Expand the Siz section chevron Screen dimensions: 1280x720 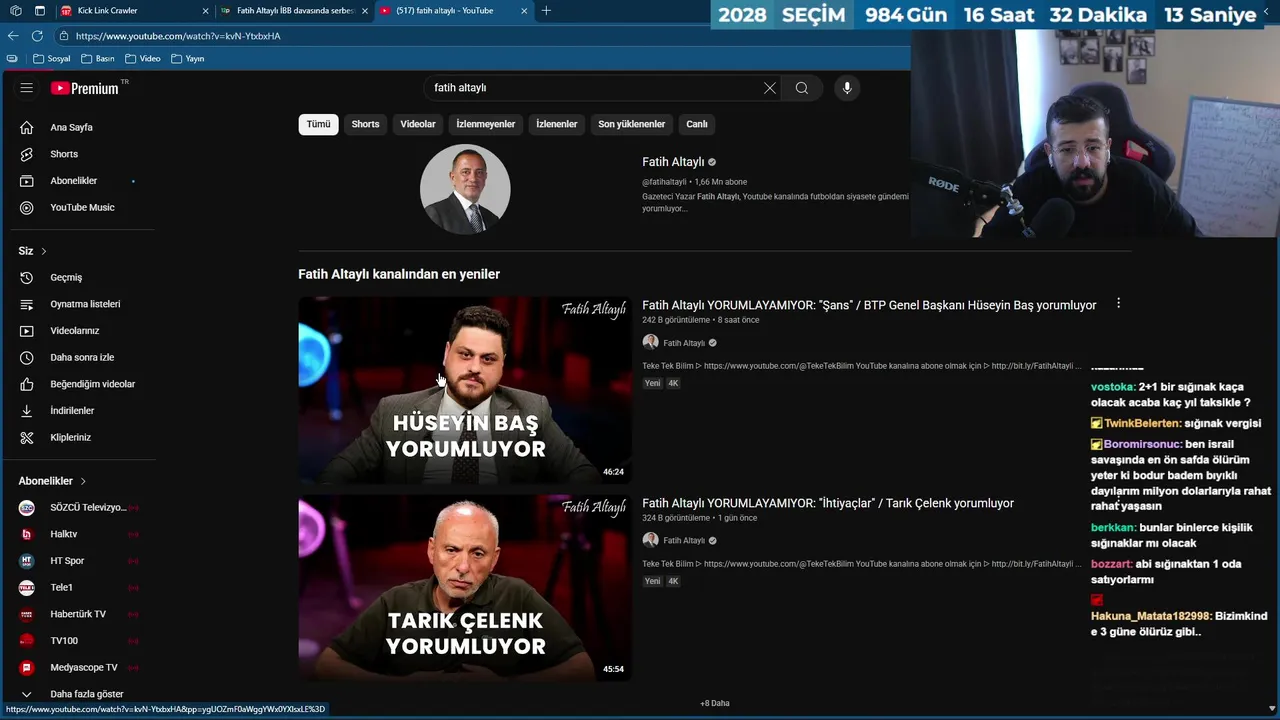(44, 251)
